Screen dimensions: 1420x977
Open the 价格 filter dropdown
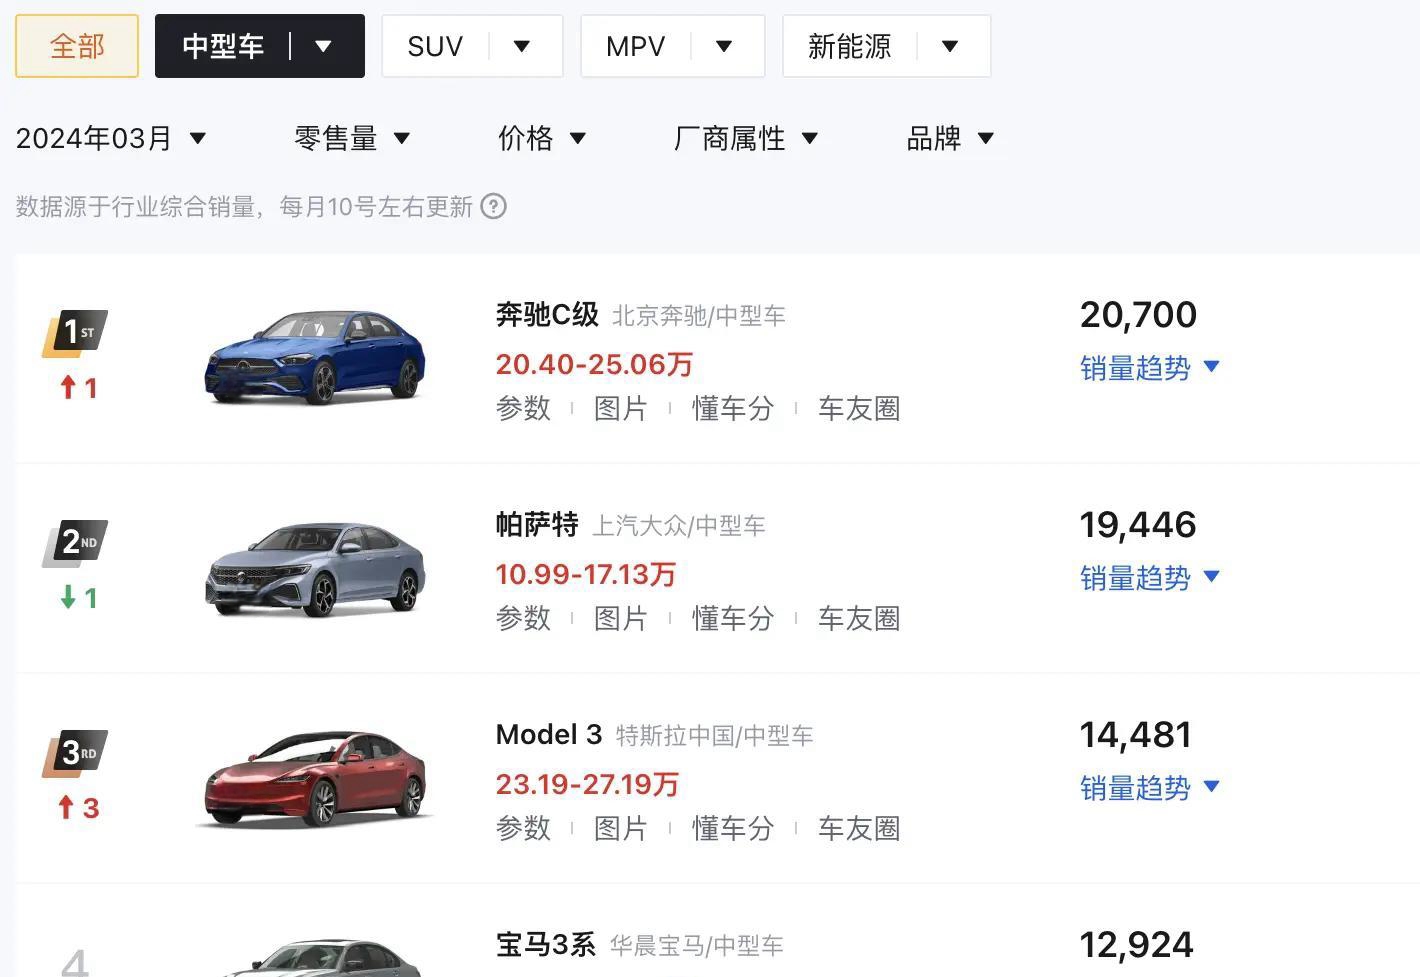coord(542,138)
